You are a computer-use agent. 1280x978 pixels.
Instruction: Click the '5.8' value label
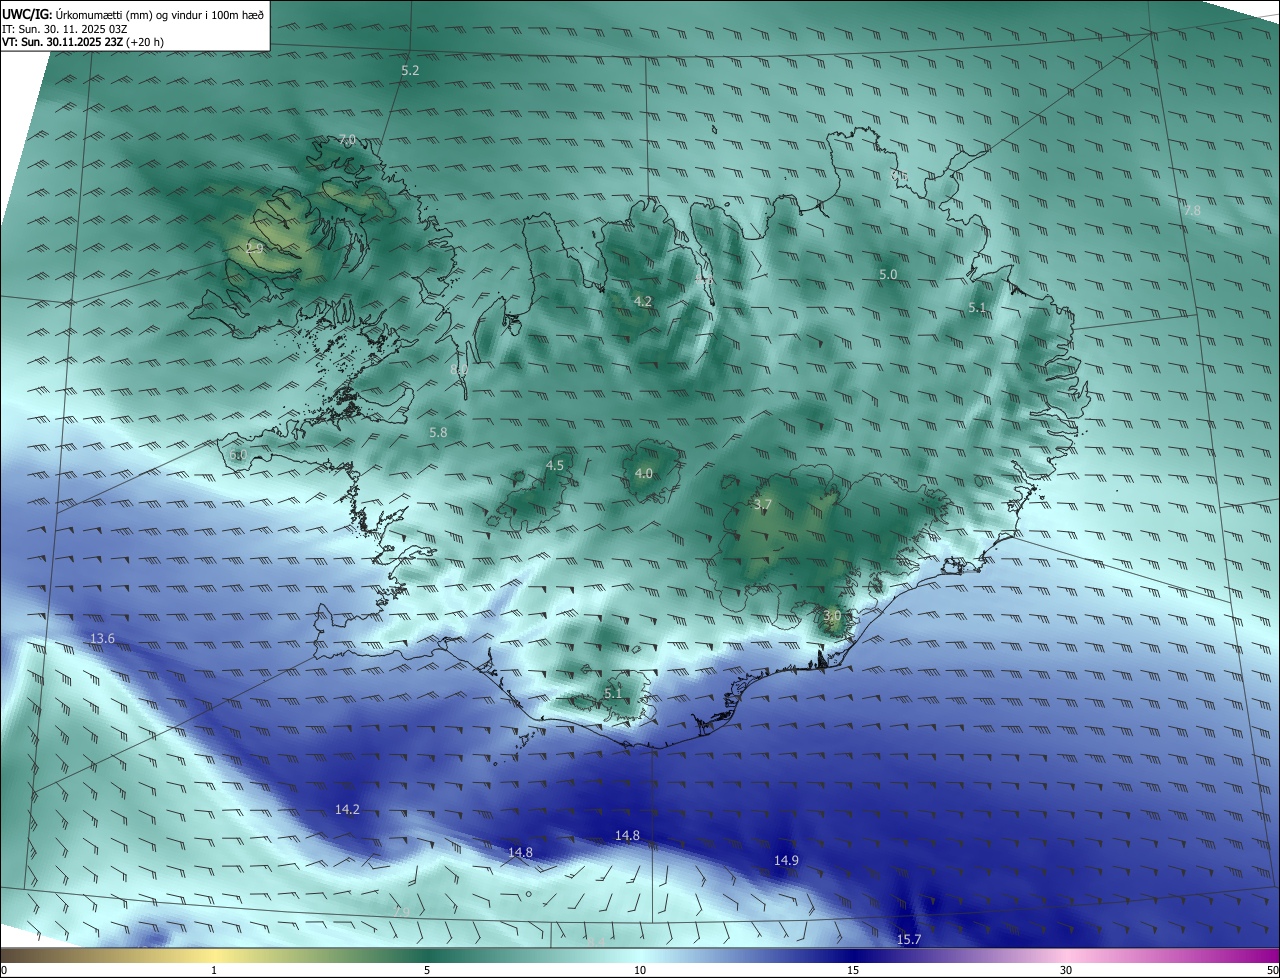pos(438,432)
